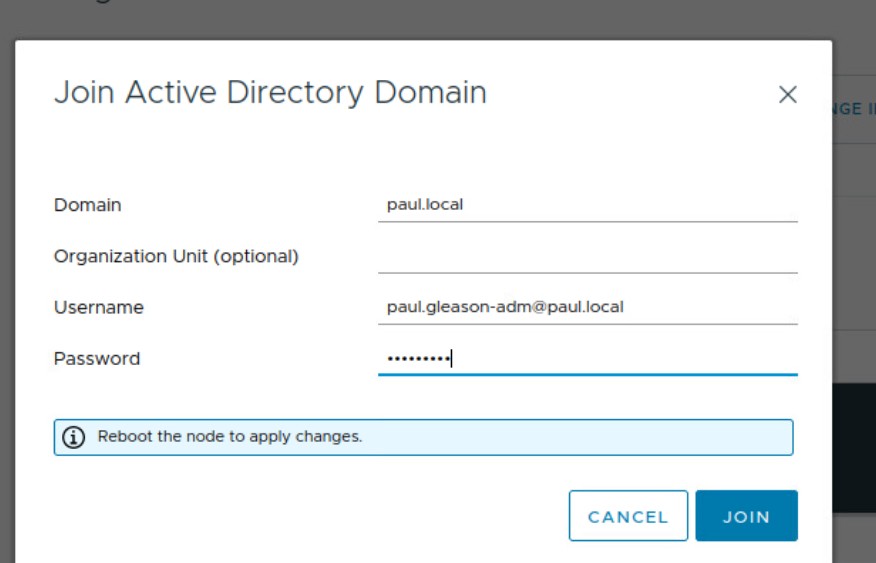The height and width of the screenshot is (563, 876).
Task: Click the Domain field label
Action: 88,205
